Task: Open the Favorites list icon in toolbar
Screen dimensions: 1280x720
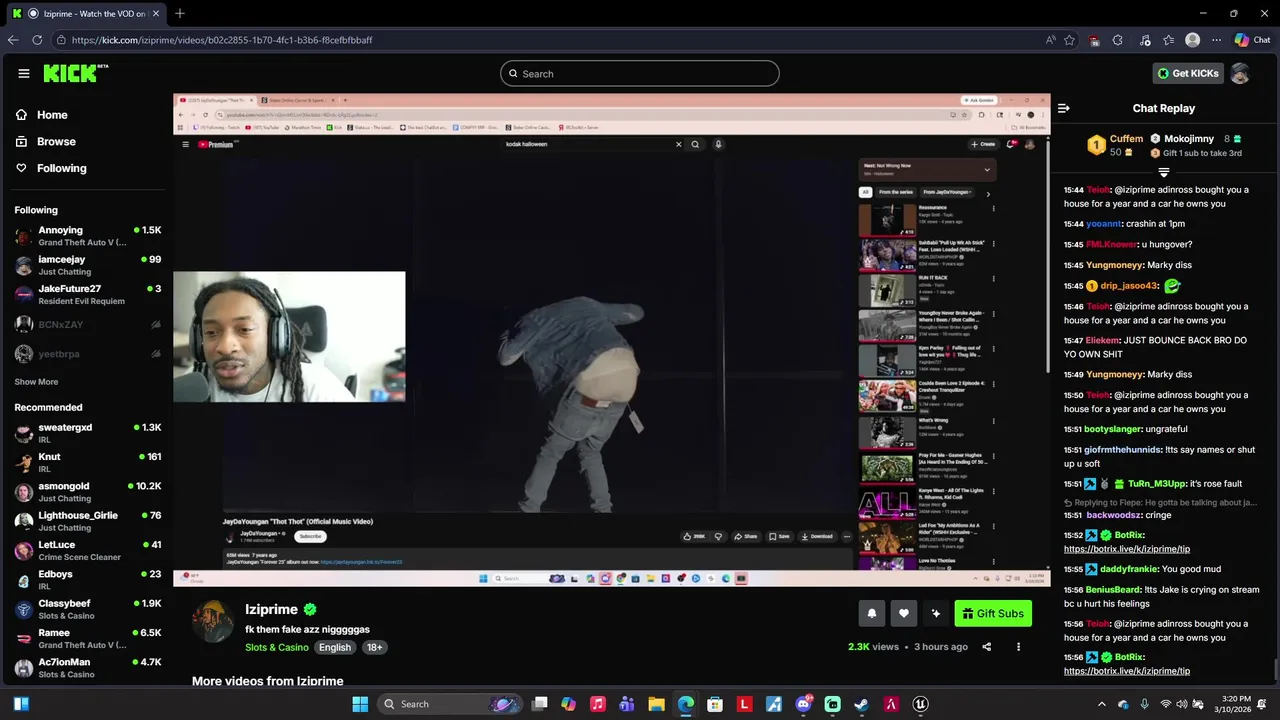Action: click(1169, 40)
